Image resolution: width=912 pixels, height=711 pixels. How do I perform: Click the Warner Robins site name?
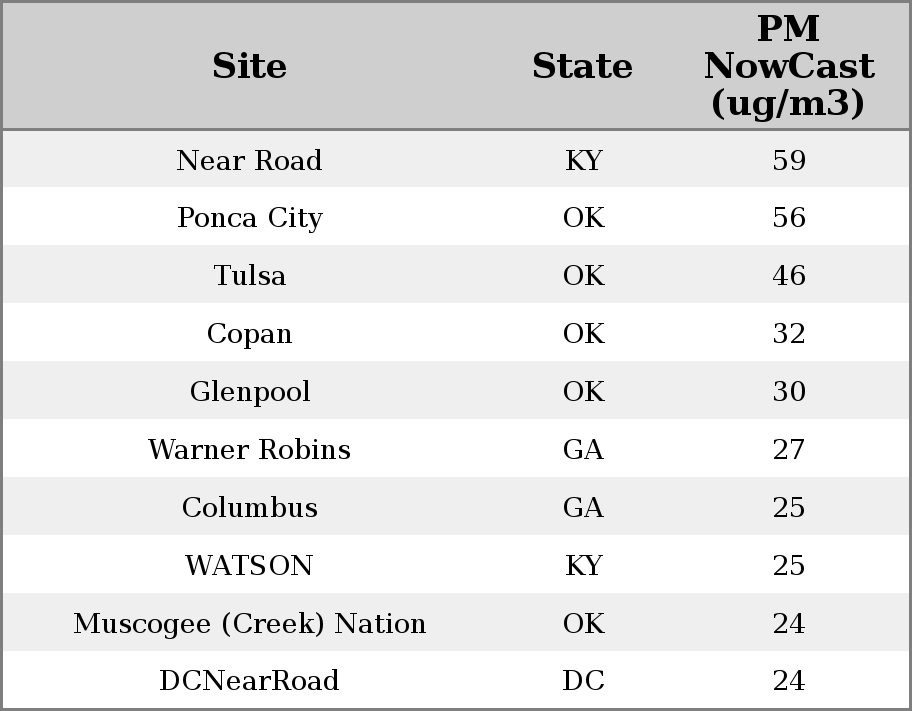[x=249, y=450]
